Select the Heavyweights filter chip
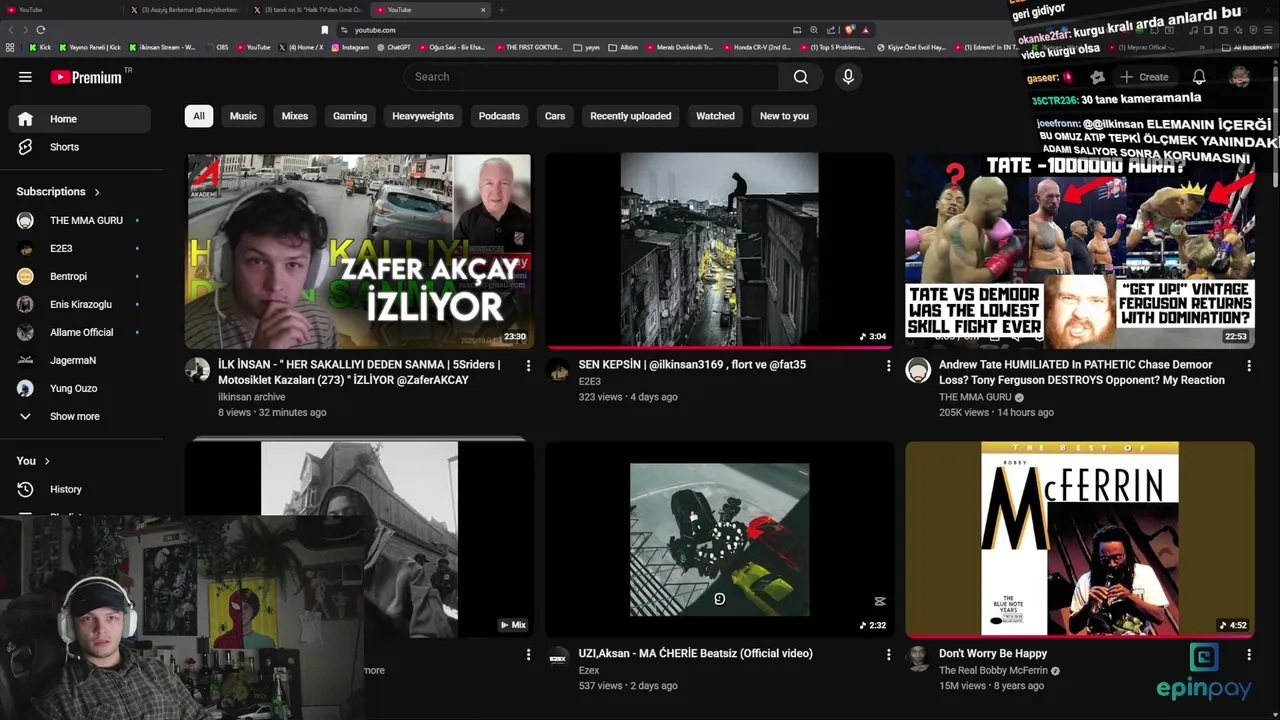 click(423, 116)
